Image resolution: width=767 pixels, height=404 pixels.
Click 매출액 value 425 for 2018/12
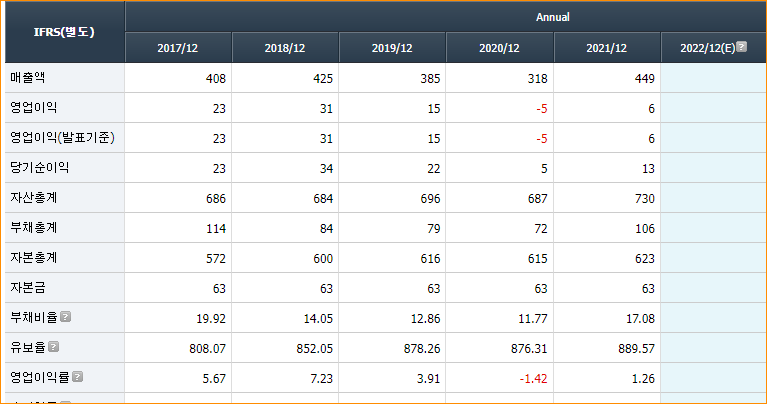(323, 79)
